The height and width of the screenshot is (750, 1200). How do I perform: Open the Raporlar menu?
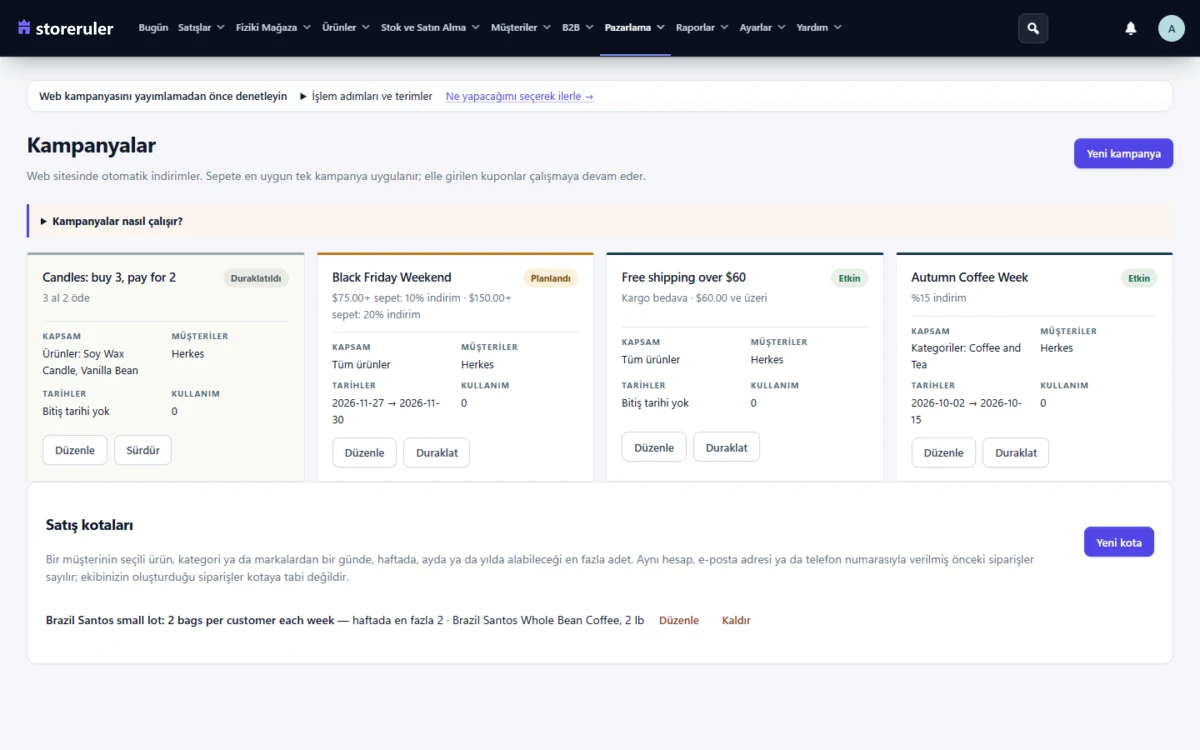point(702,28)
